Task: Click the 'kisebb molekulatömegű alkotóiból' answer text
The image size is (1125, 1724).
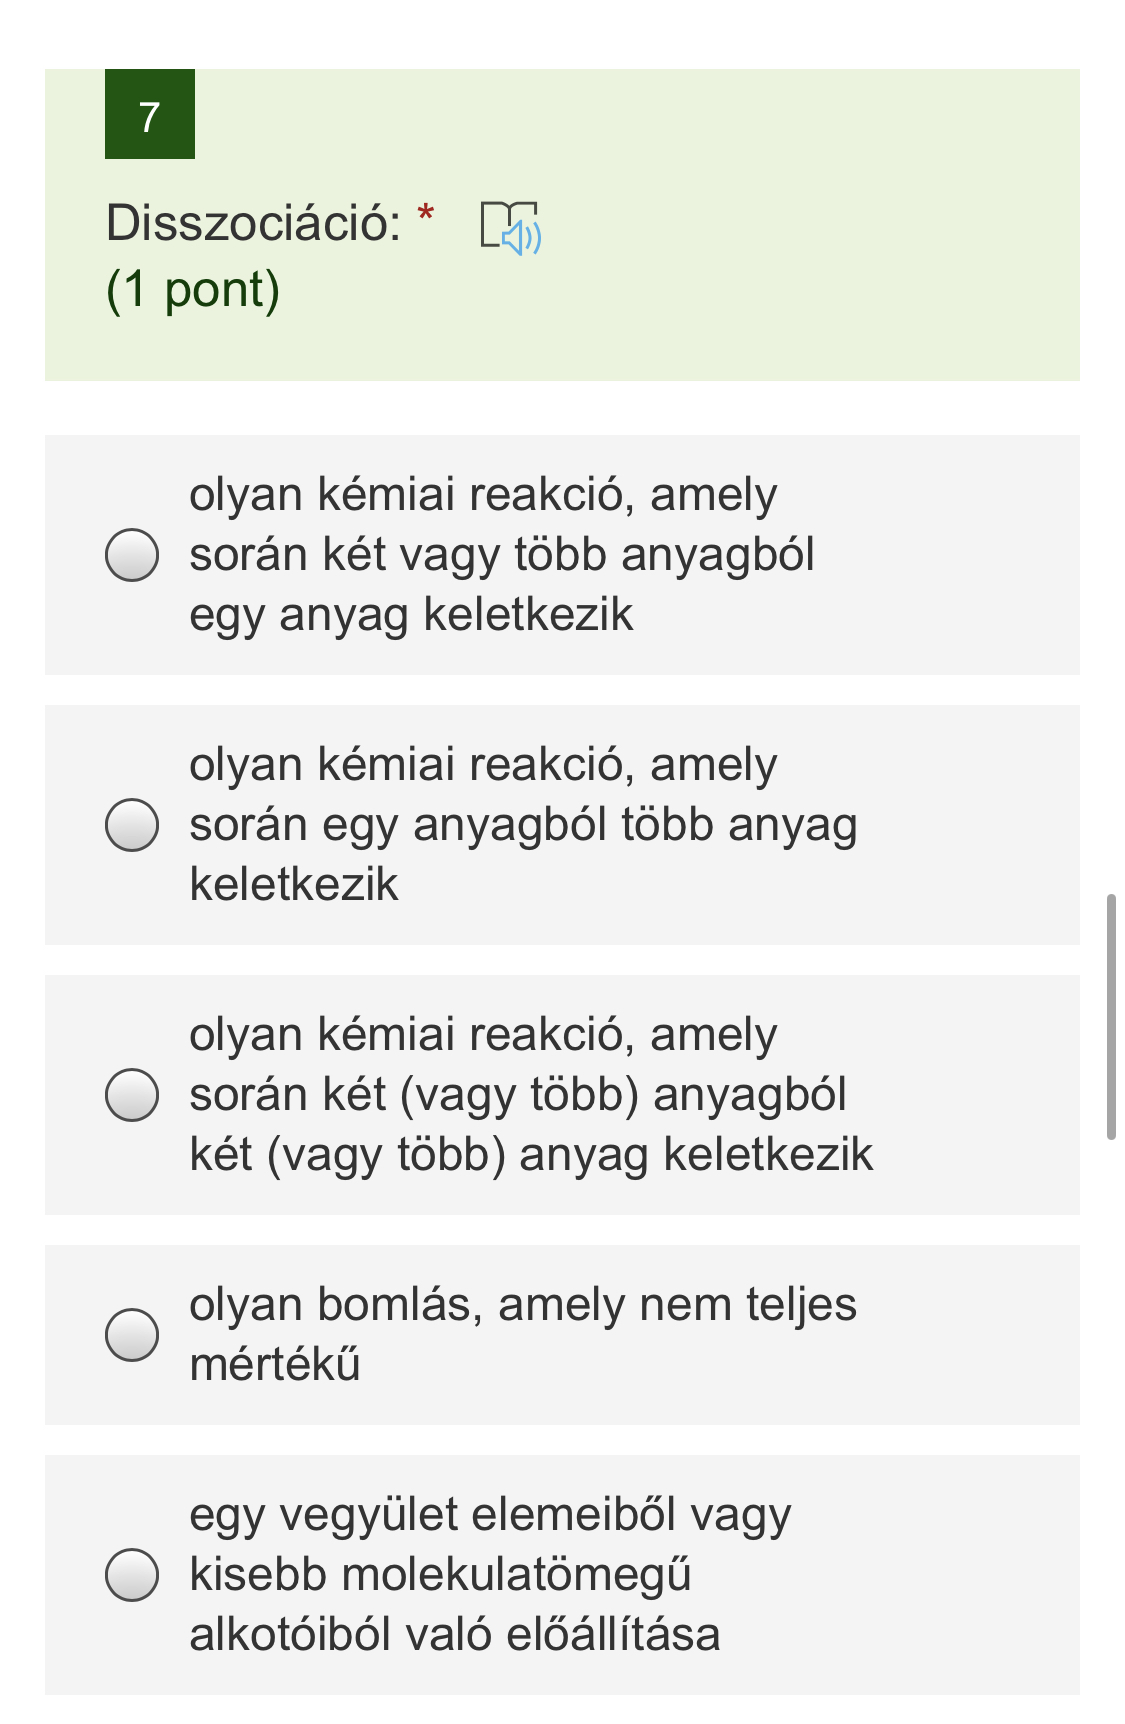Action: (x=440, y=1575)
